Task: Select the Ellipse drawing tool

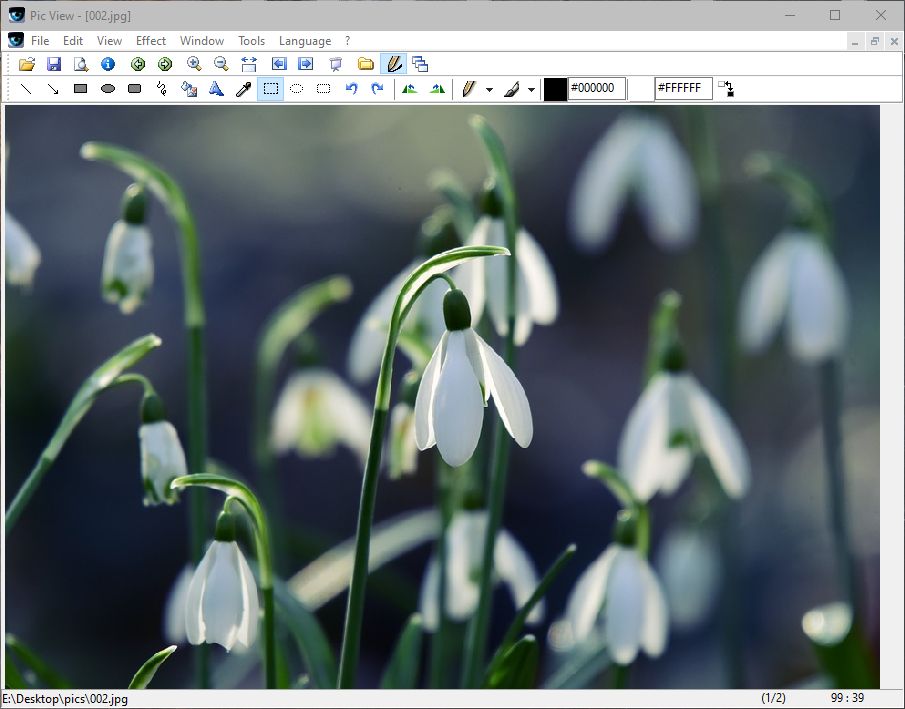Action: point(108,88)
